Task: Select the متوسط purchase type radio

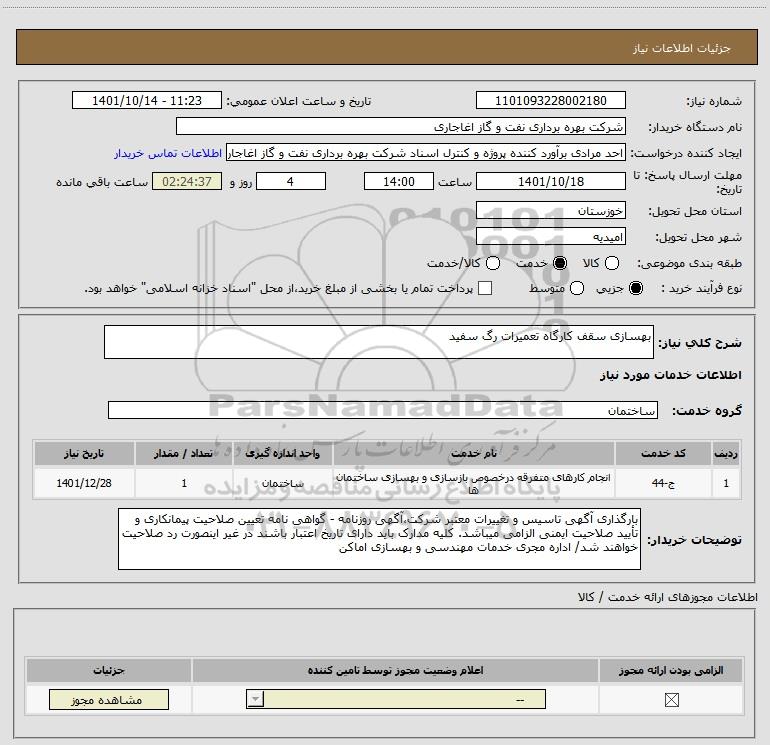Action: [577, 288]
